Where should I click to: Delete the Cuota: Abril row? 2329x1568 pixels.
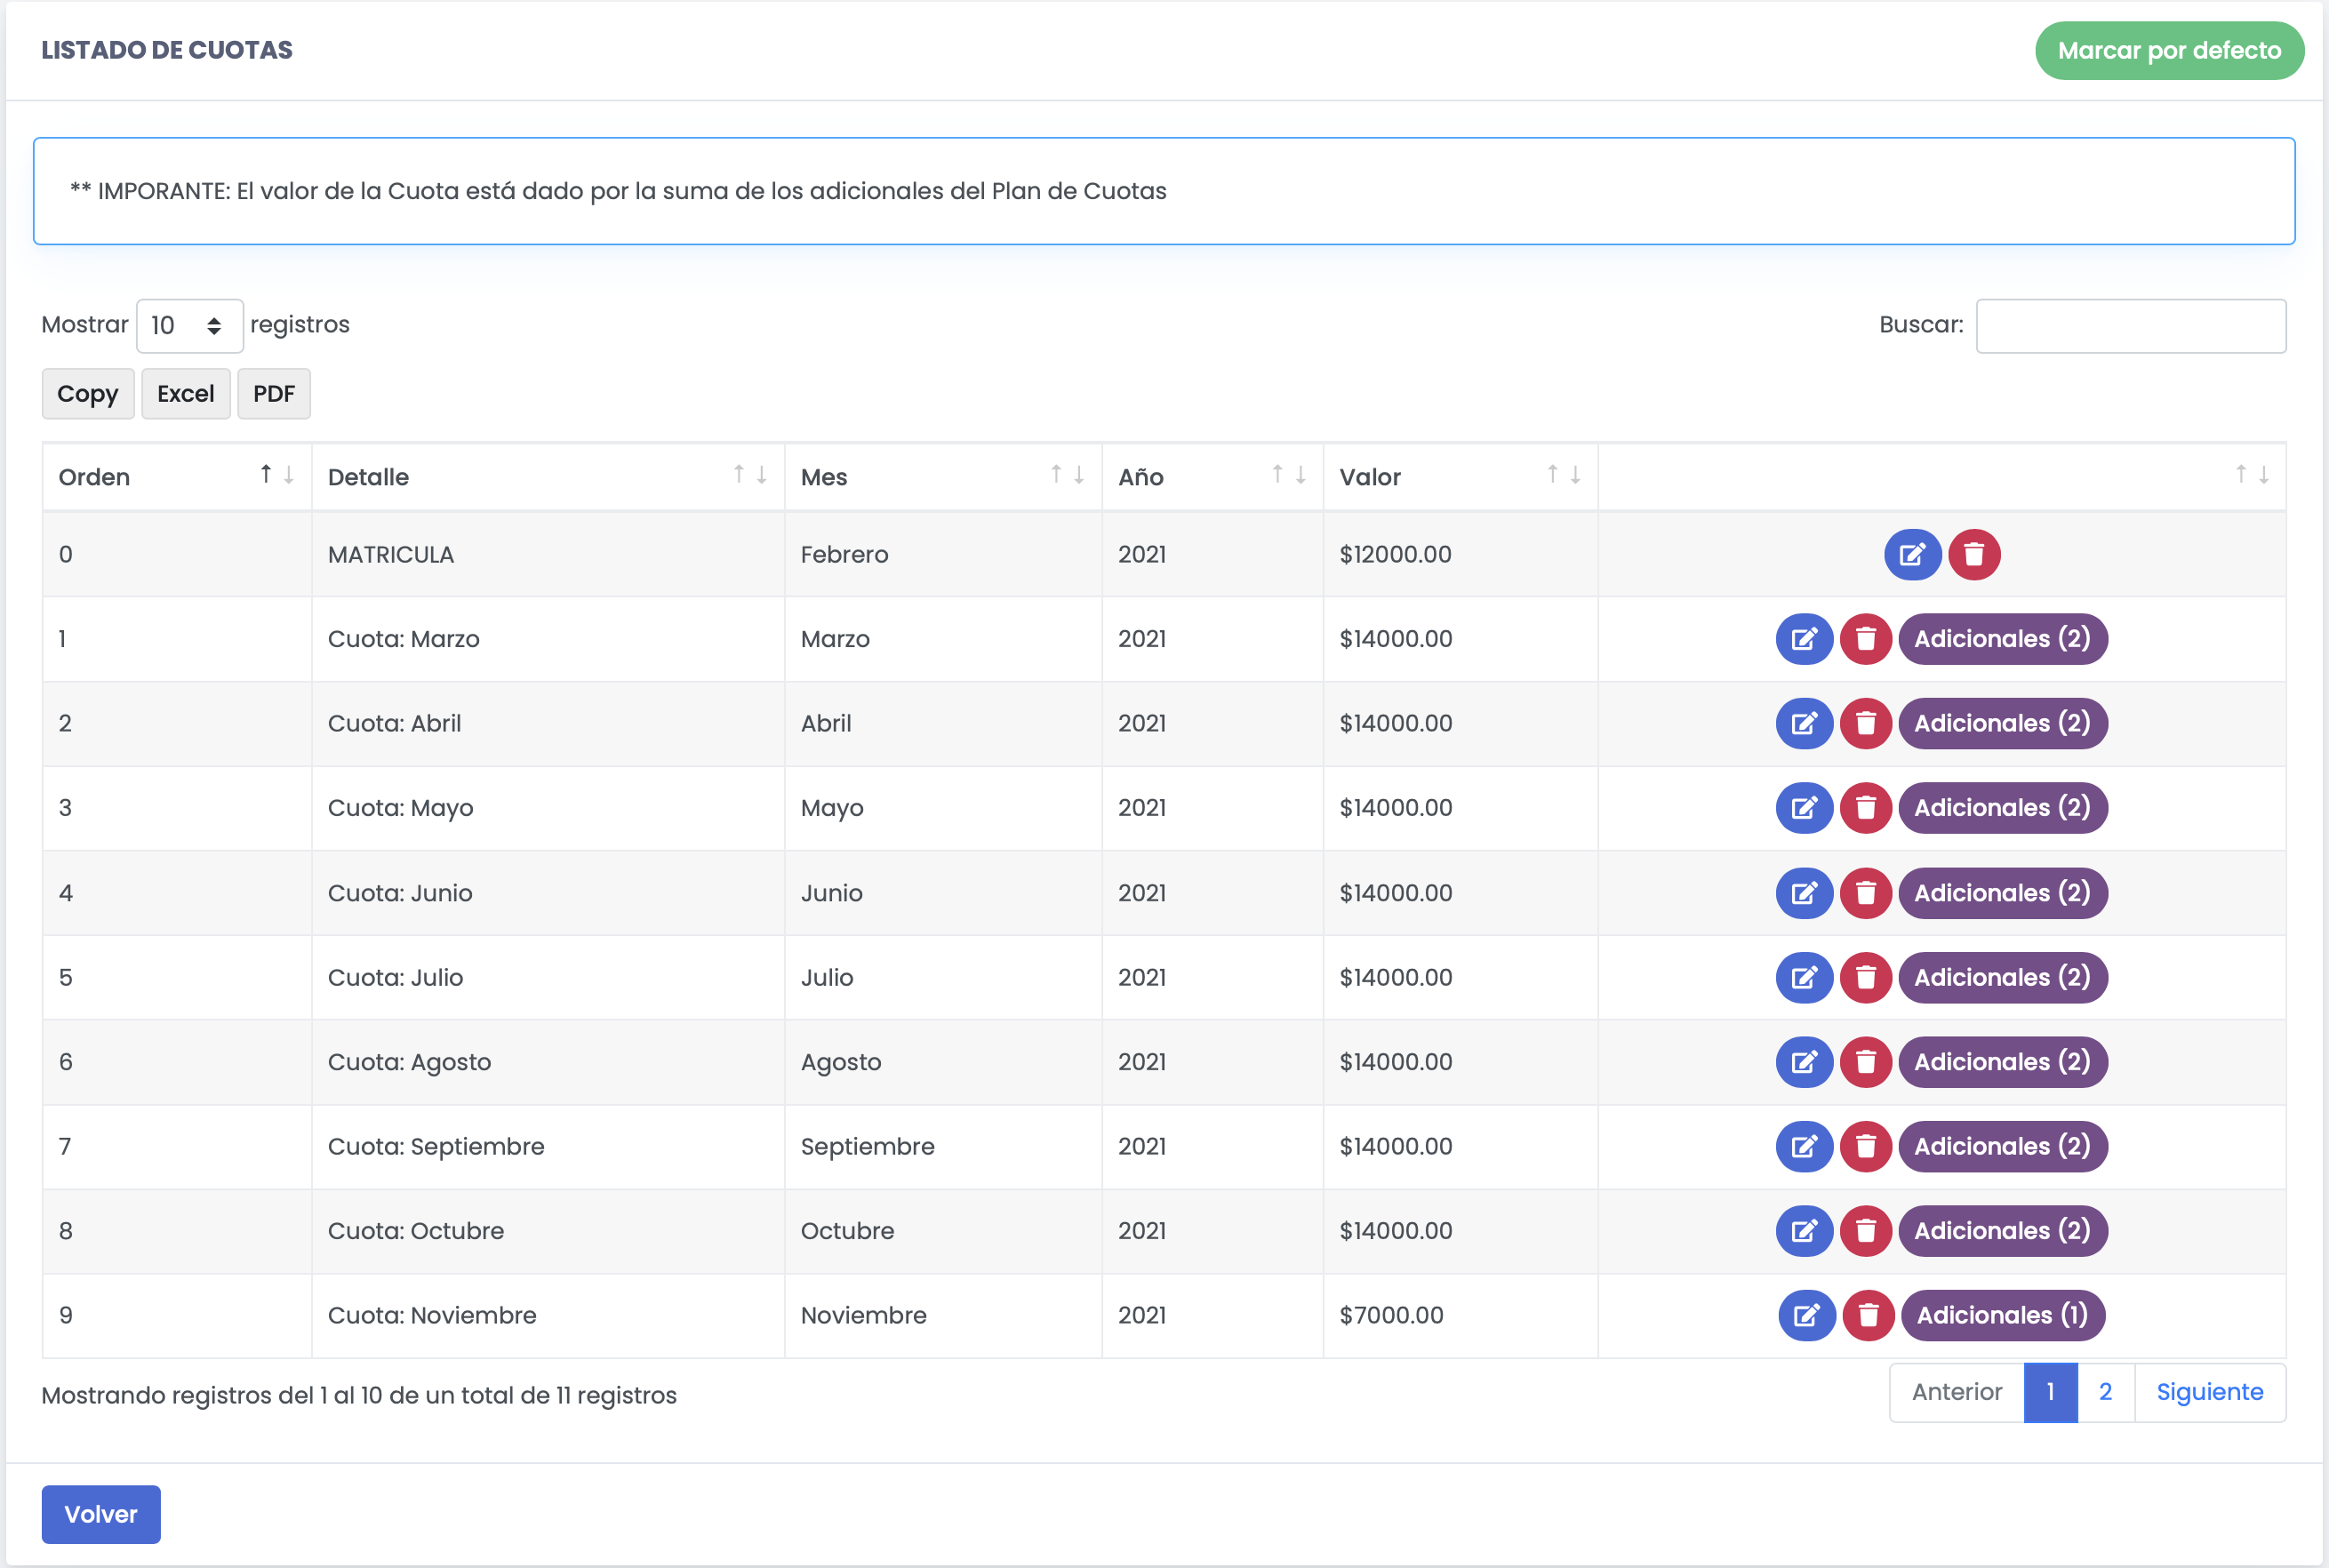(1866, 723)
